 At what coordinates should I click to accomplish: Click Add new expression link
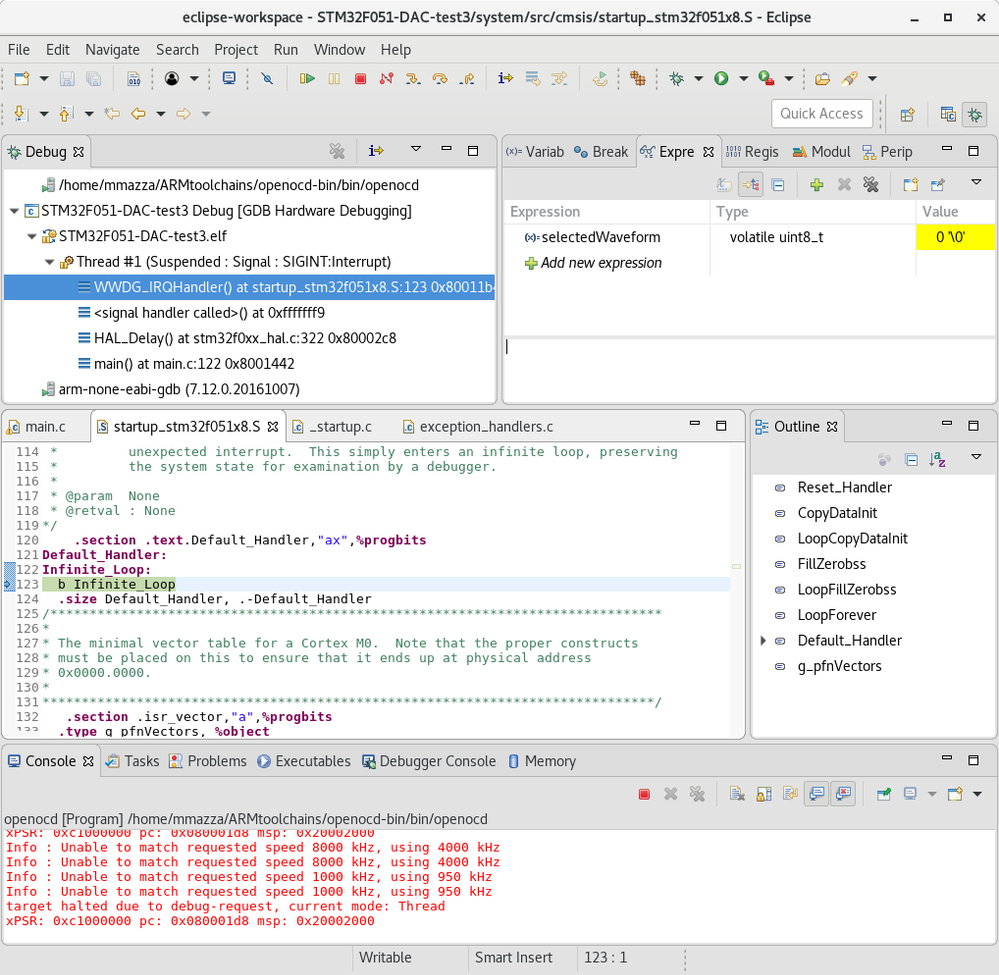(601, 263)
